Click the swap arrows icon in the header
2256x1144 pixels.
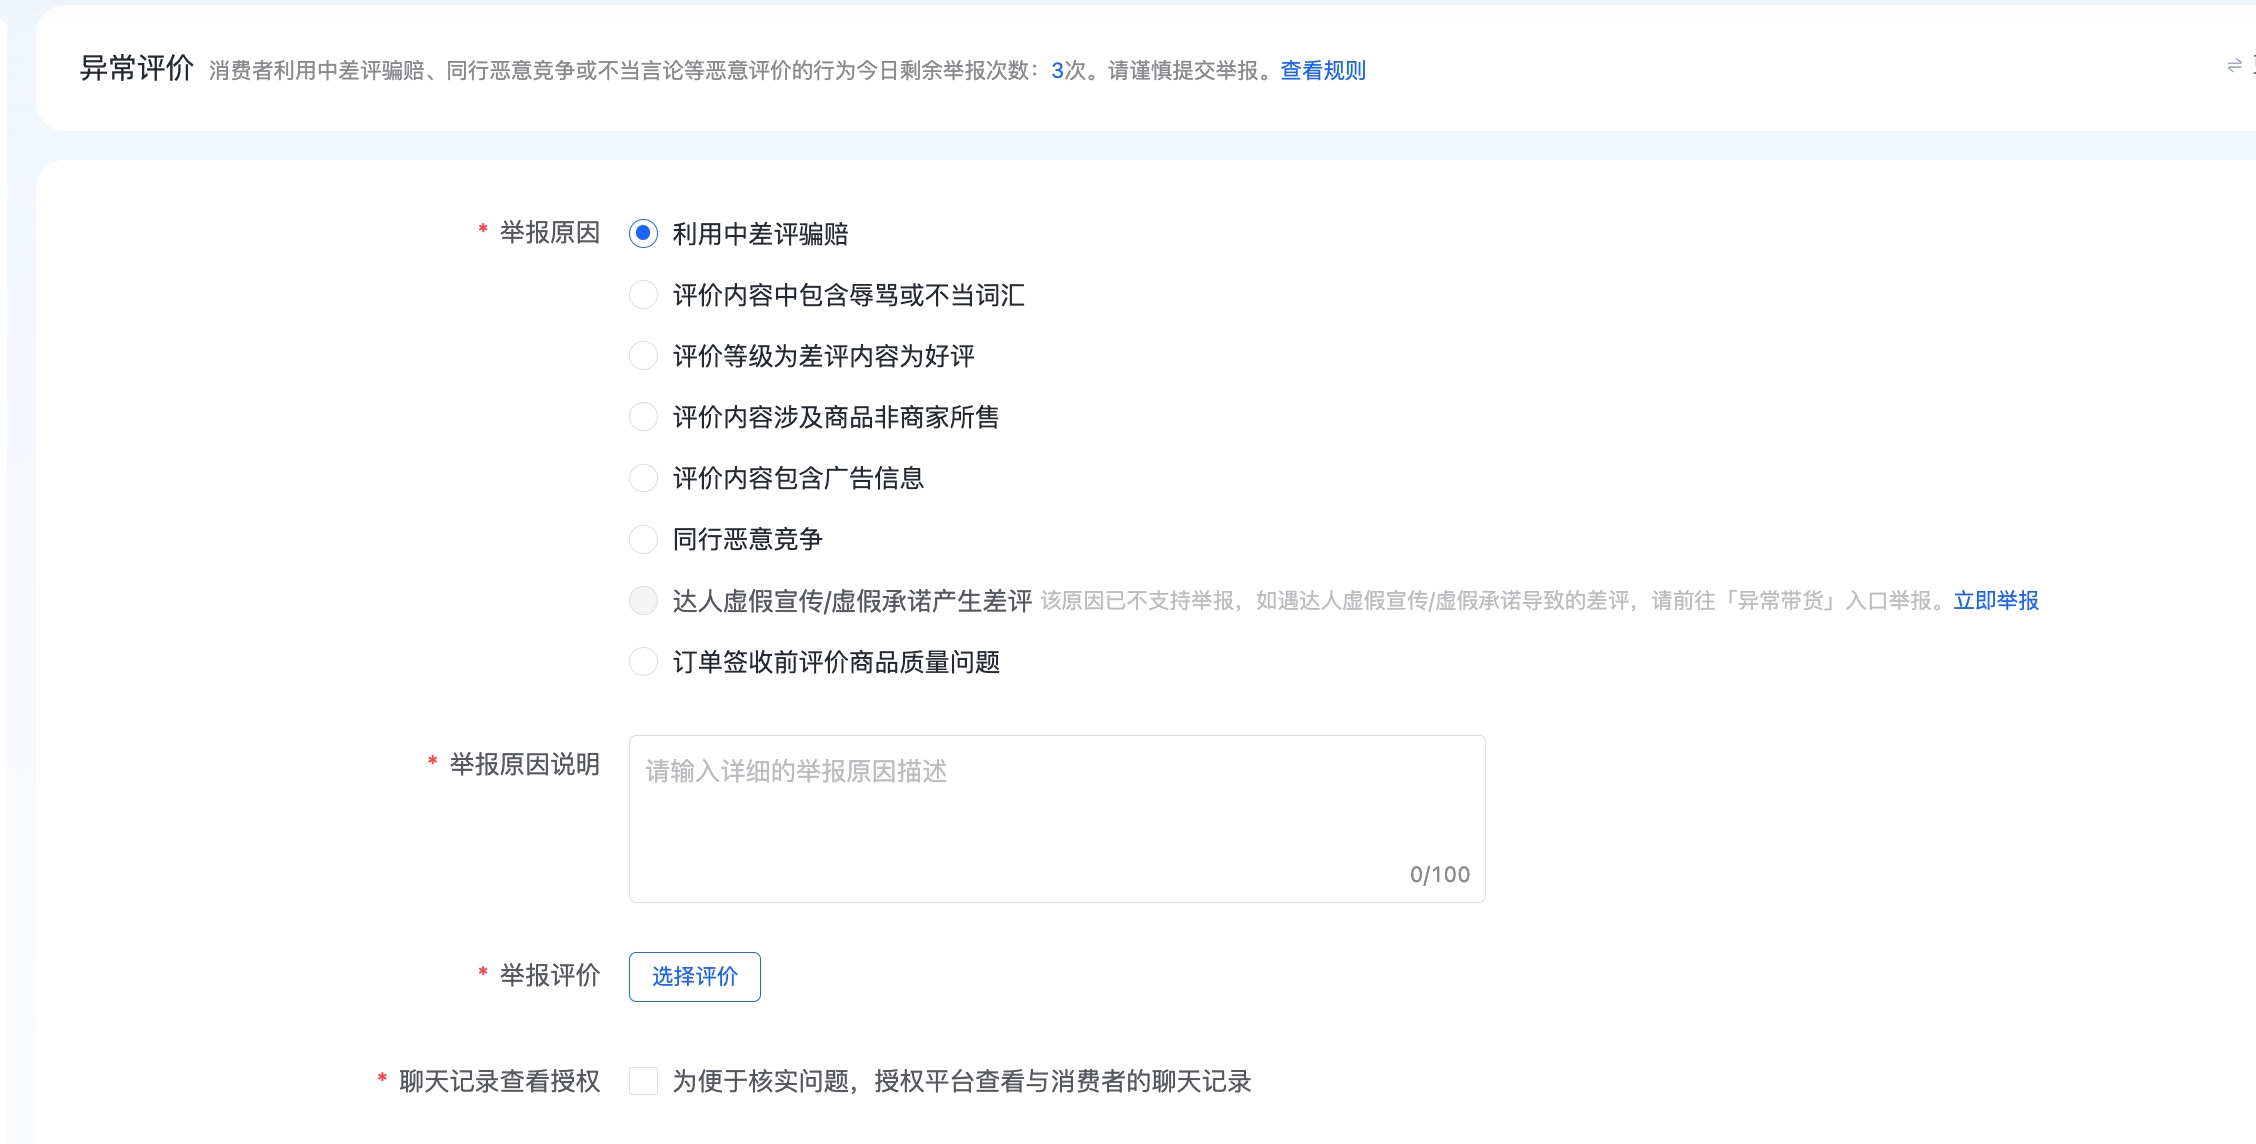[2234, 66]
